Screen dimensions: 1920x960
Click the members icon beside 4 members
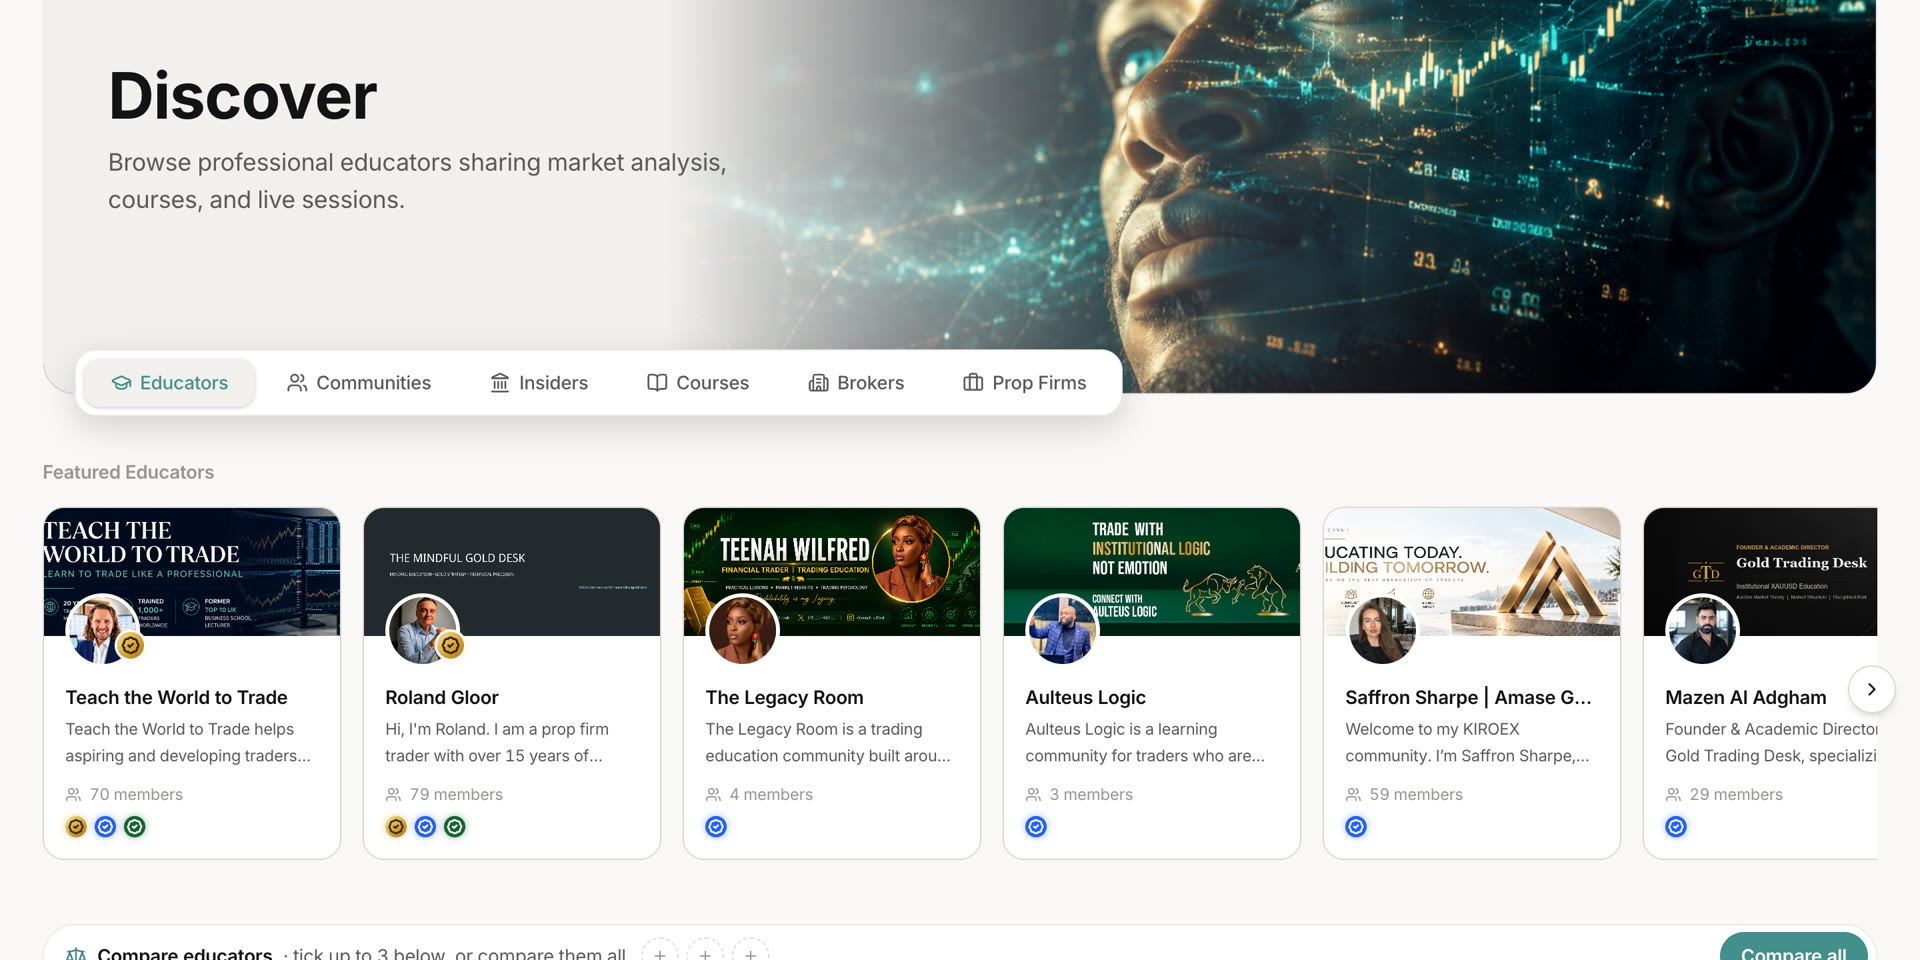(x=713, y=794)
